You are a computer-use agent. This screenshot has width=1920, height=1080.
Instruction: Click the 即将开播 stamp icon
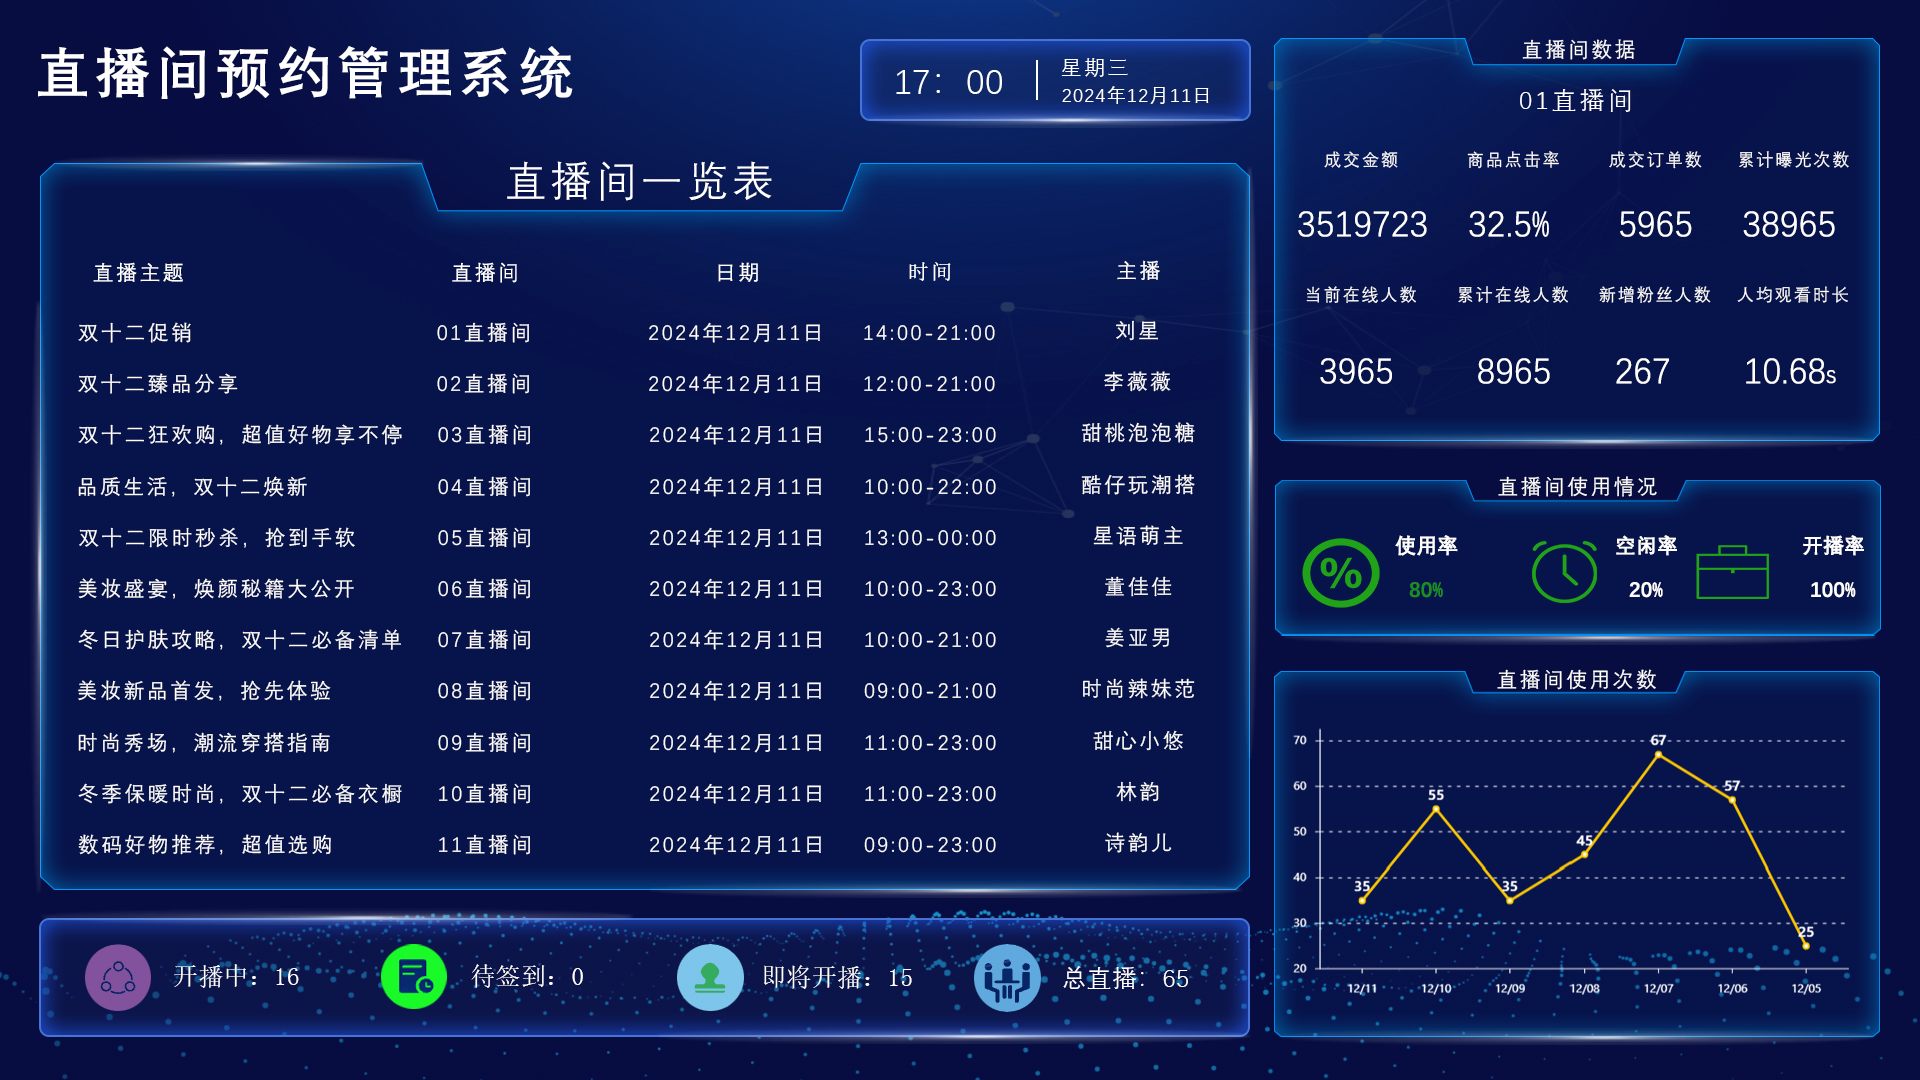710,977
